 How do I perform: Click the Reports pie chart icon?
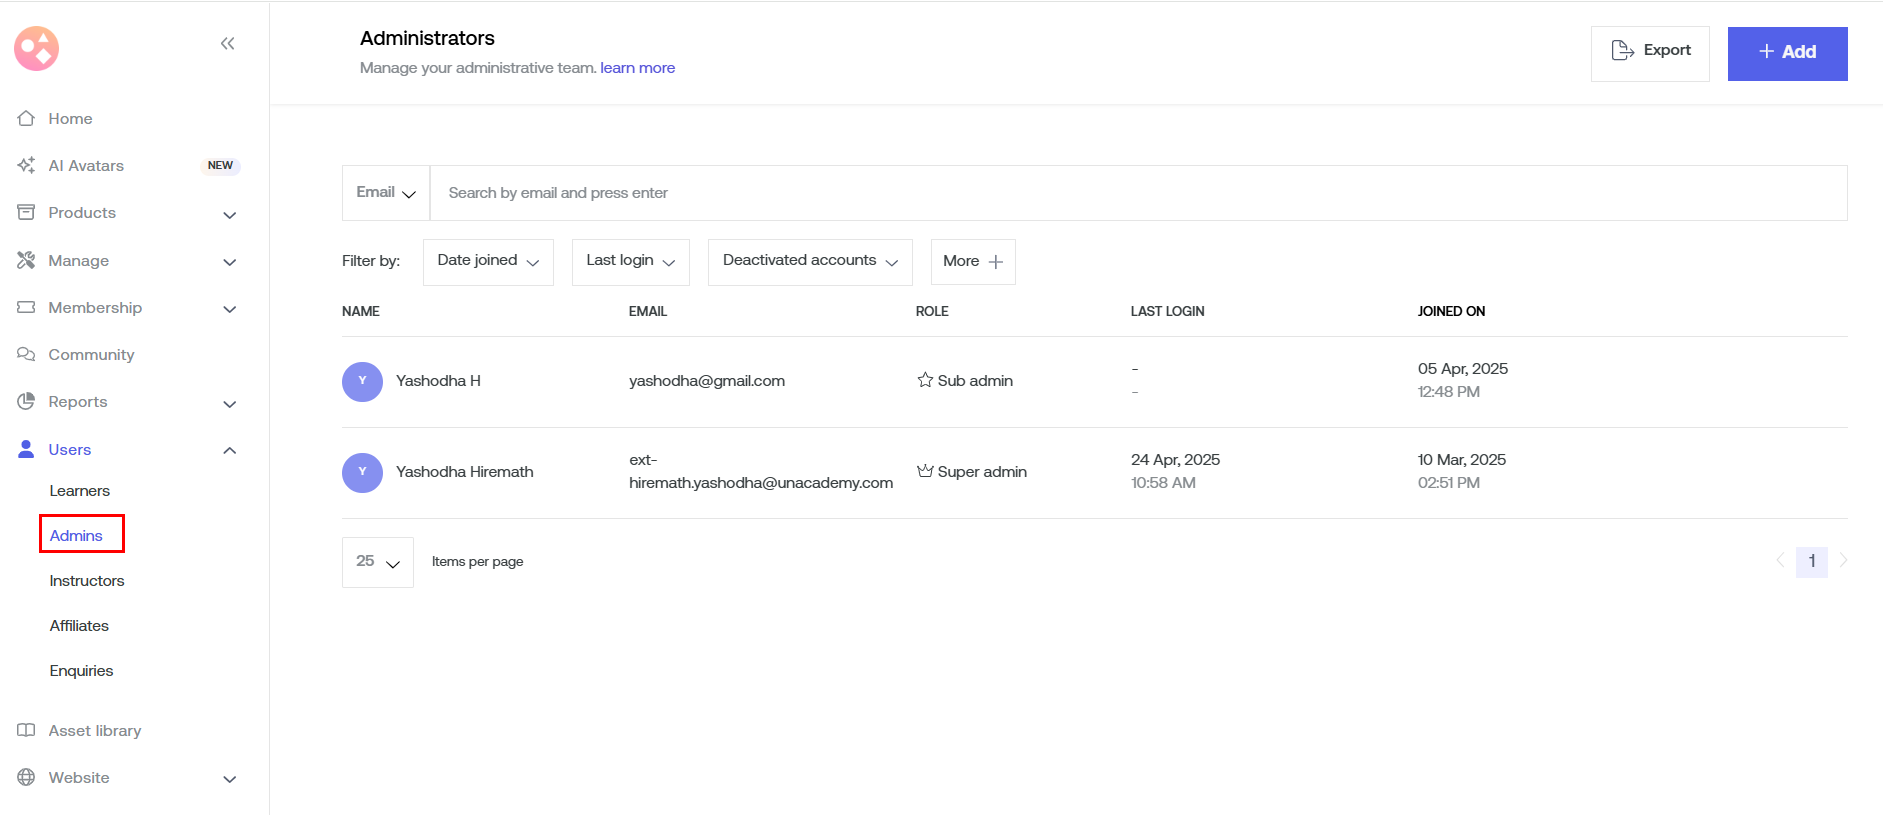click(x=26, y=401)
